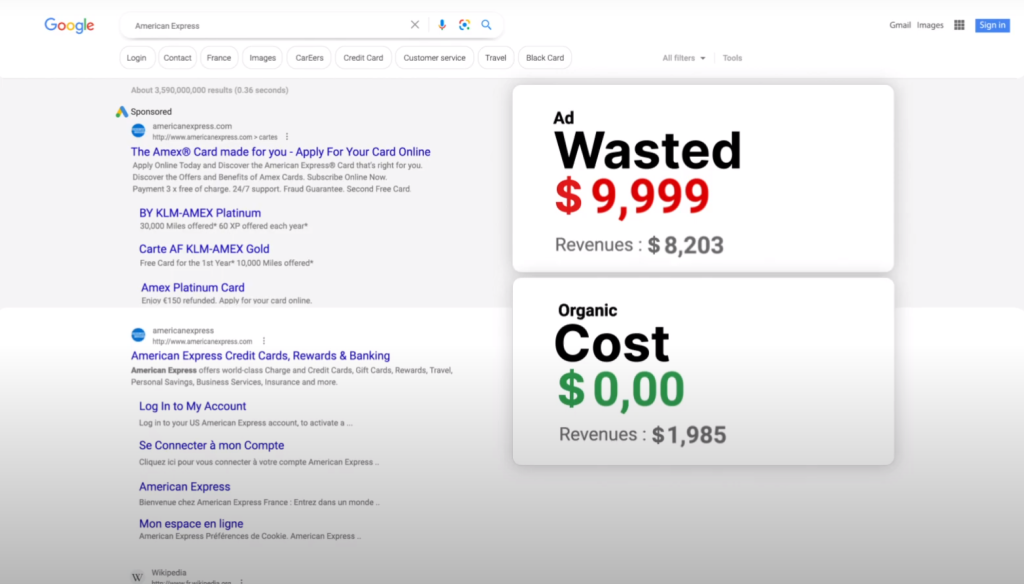The height and width of the screenshot is (584, 1024).
Task: Open Google Lens image search
Action: [x=463, y=24]
